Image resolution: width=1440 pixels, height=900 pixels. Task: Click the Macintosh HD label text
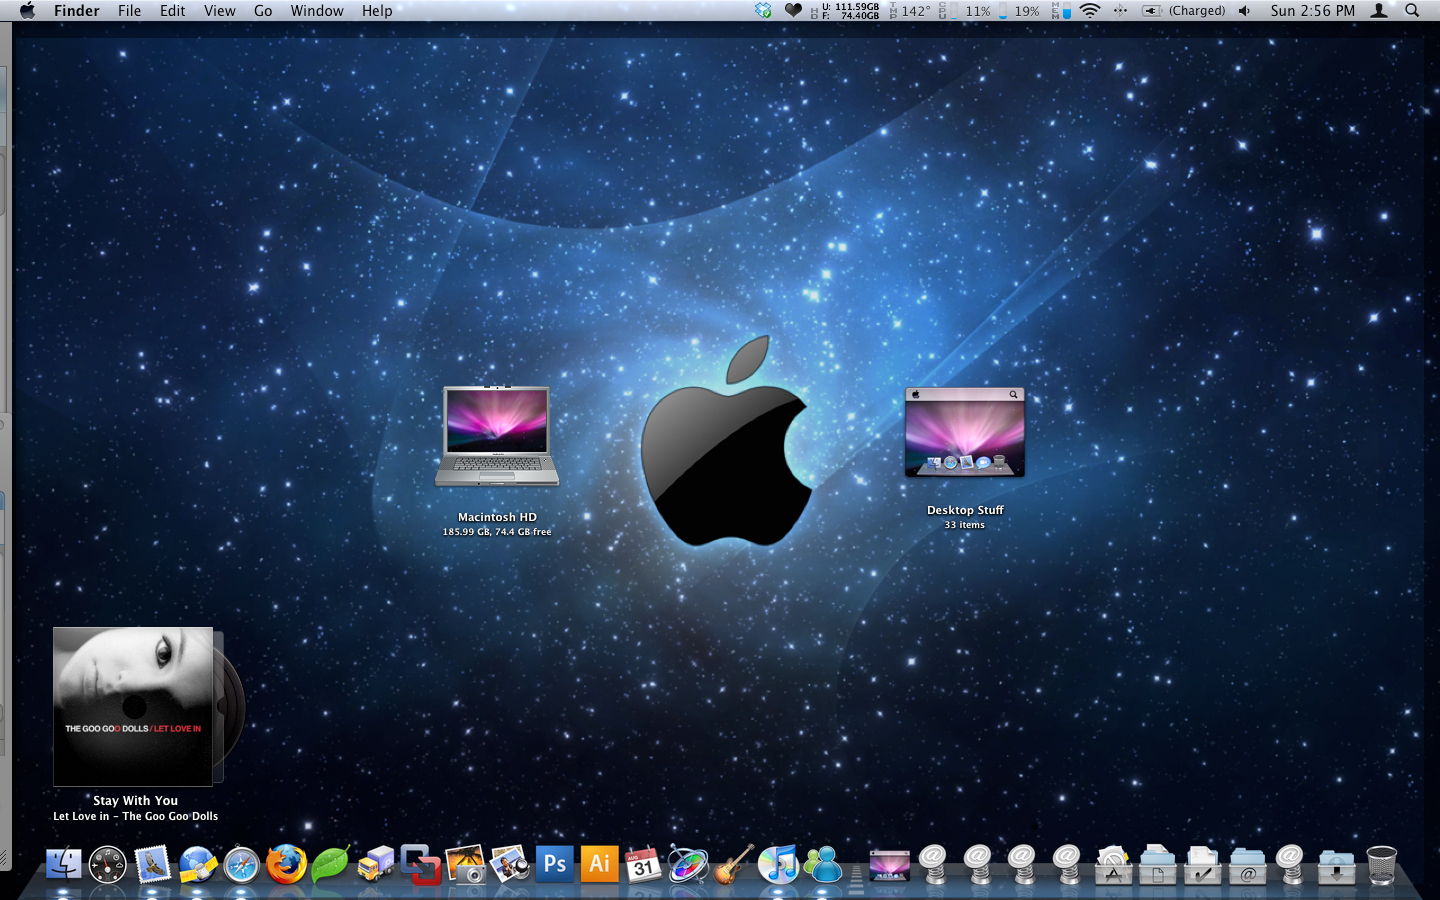click(x=497, y=517)
